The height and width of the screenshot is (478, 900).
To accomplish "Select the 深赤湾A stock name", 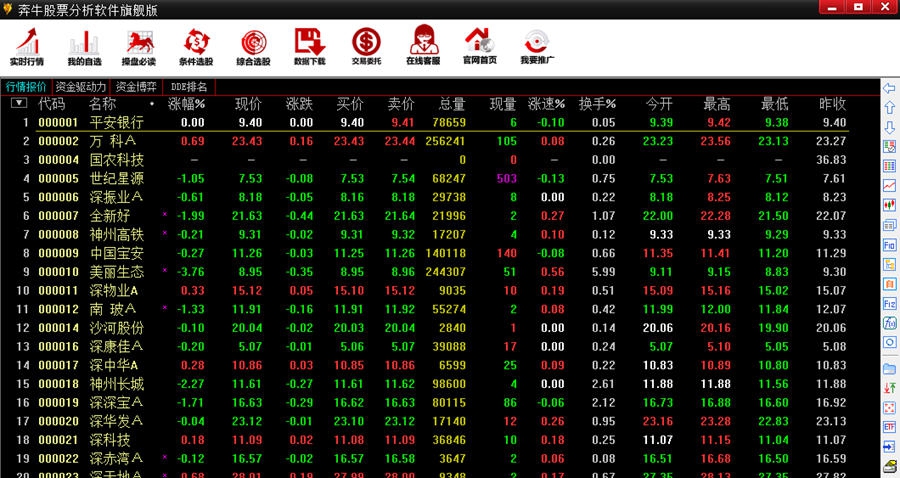I will pyautogui.click(x=116, y=458).
